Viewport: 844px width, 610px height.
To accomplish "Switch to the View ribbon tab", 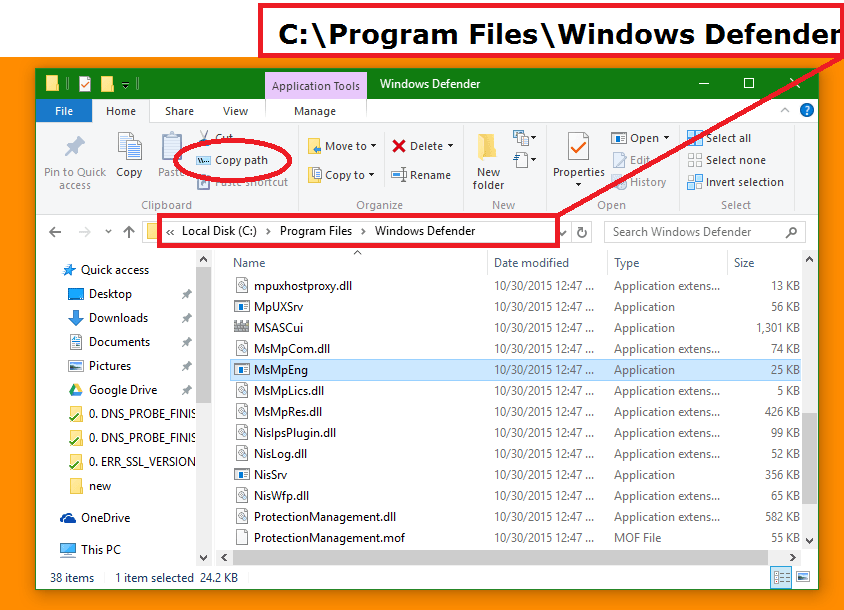I will coord(235,111).
